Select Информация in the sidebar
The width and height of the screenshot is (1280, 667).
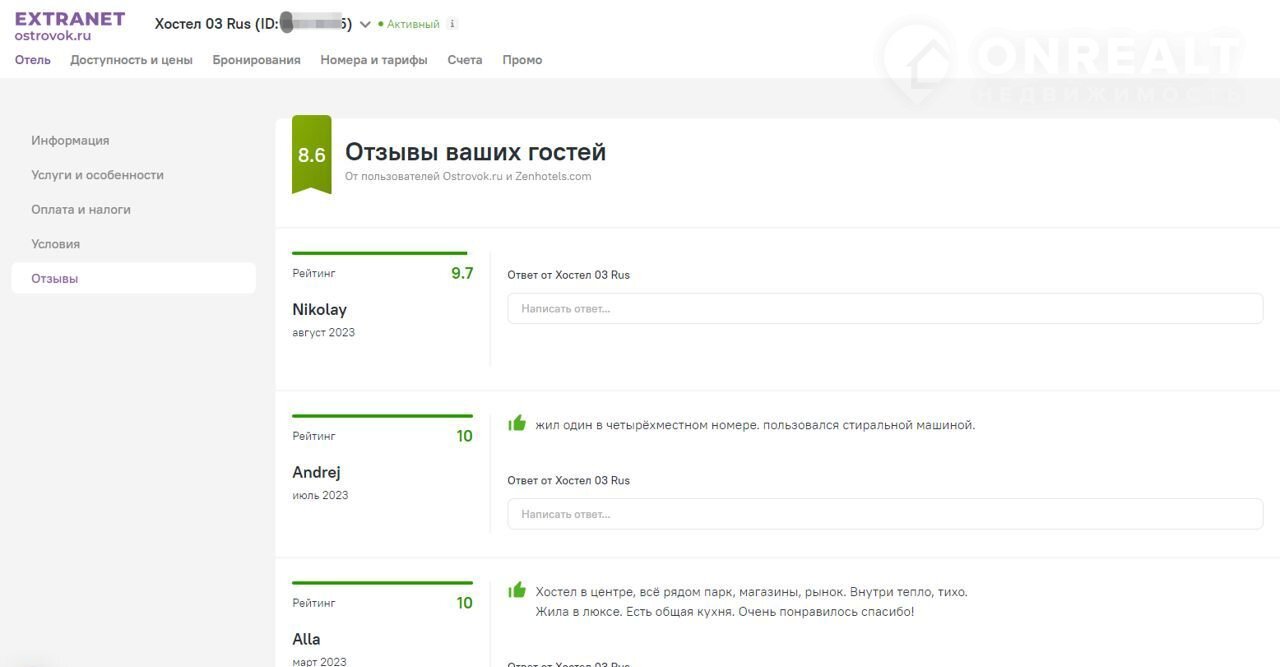tap(70, 141)
